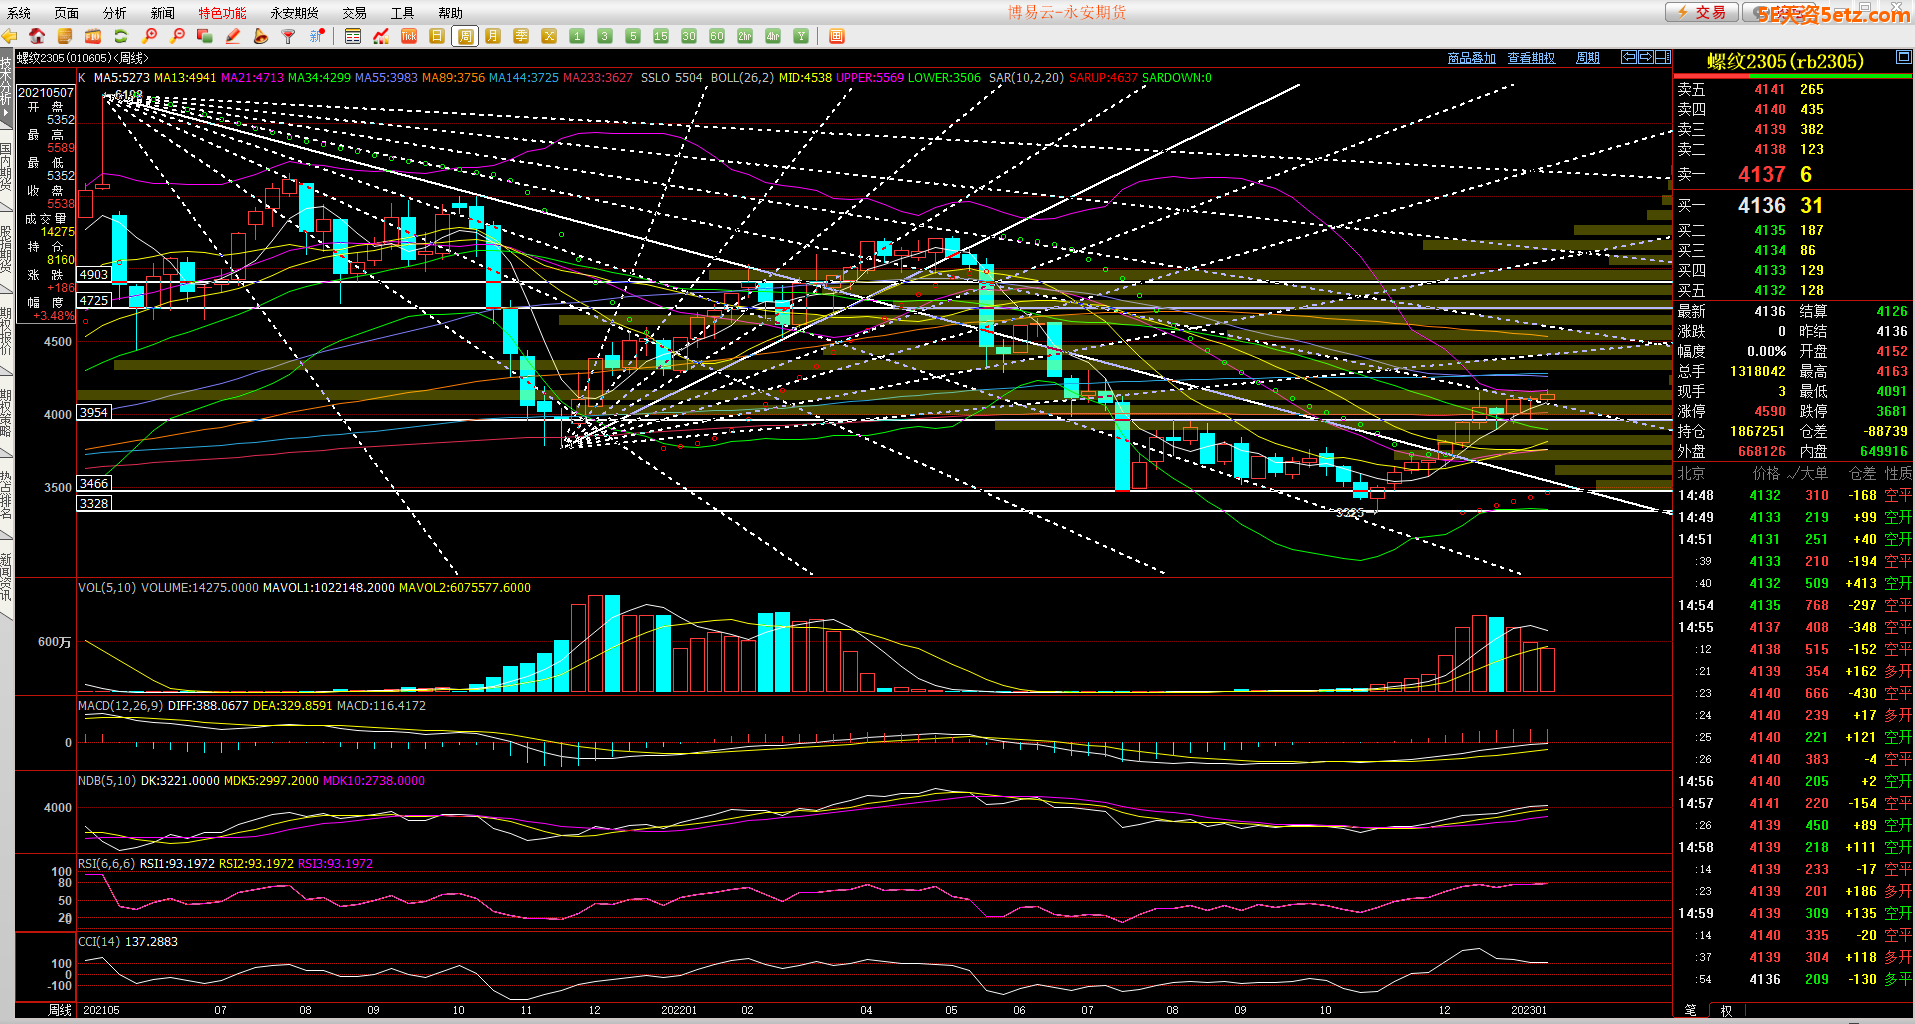This screenshot has width=1915, height=1024.
Task: Click the refresh arrows icon
Action: click(121, 36)
